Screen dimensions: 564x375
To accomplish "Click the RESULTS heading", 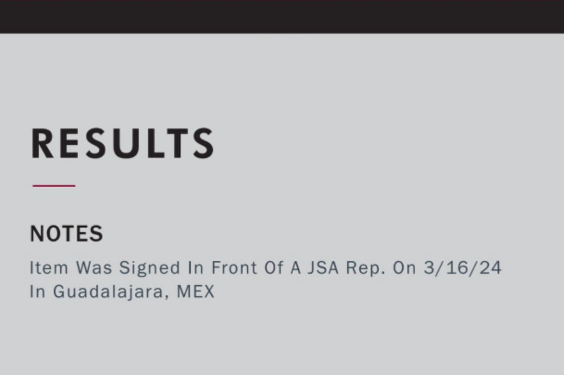I will [123, 143].
